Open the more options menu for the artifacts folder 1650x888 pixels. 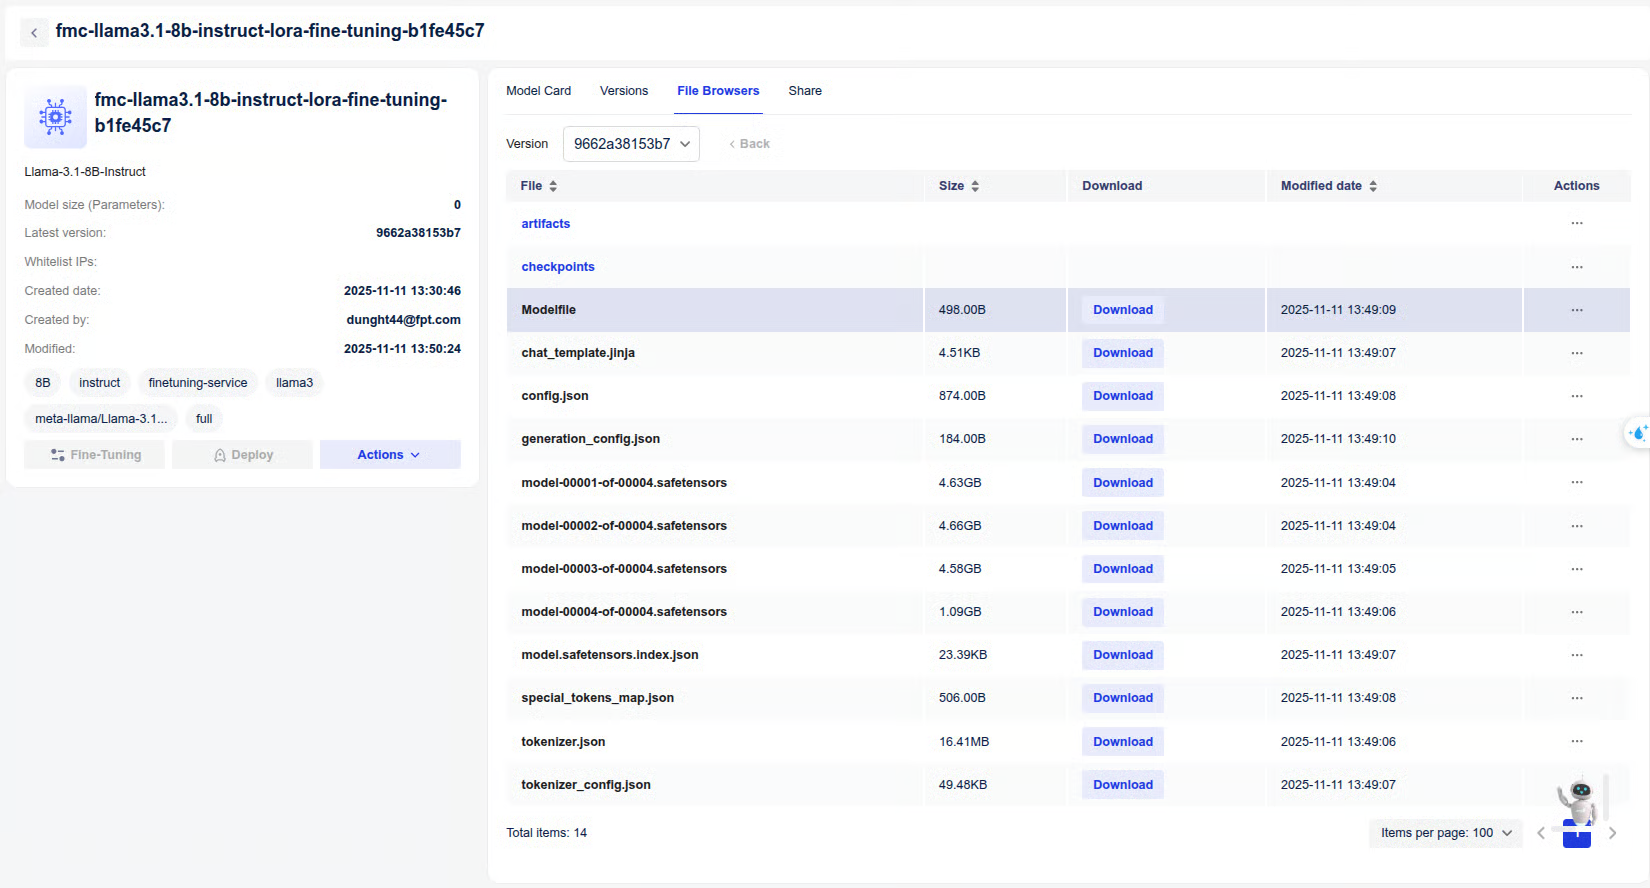1576,224
